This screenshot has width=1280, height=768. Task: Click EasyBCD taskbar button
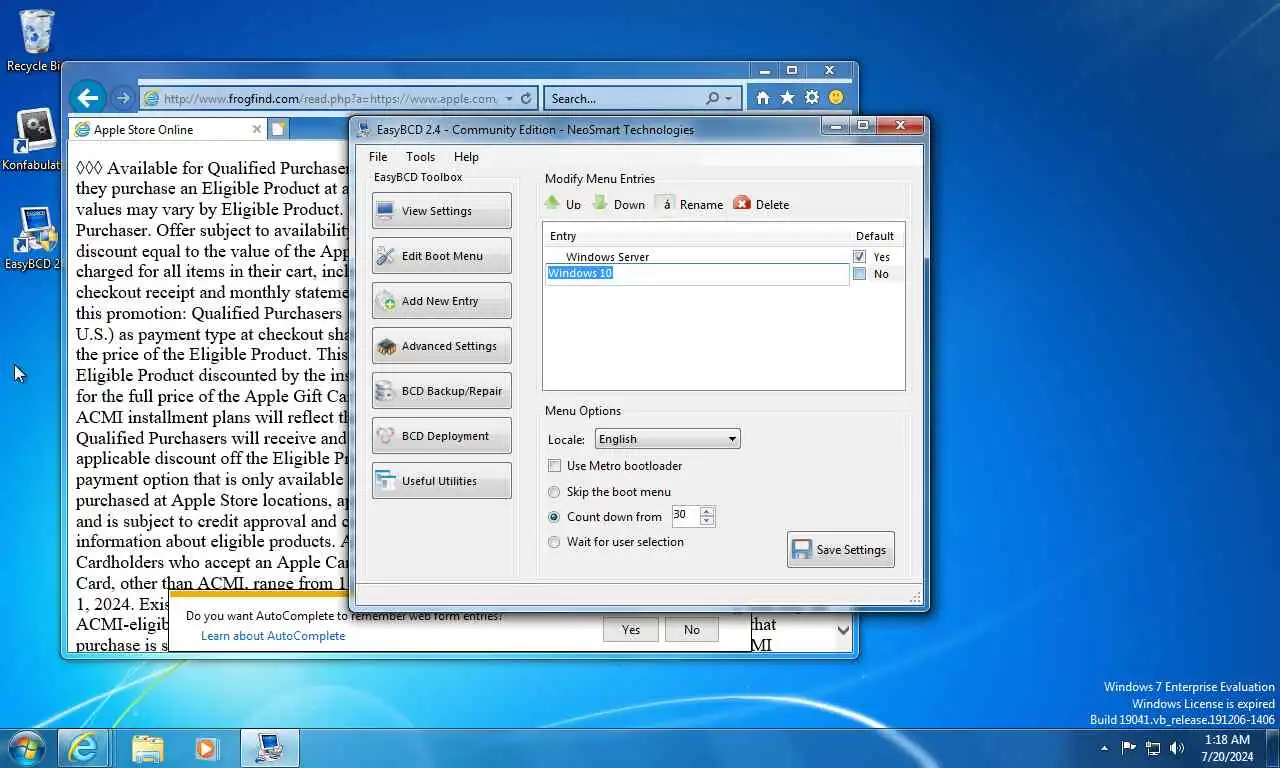point(270,748)
